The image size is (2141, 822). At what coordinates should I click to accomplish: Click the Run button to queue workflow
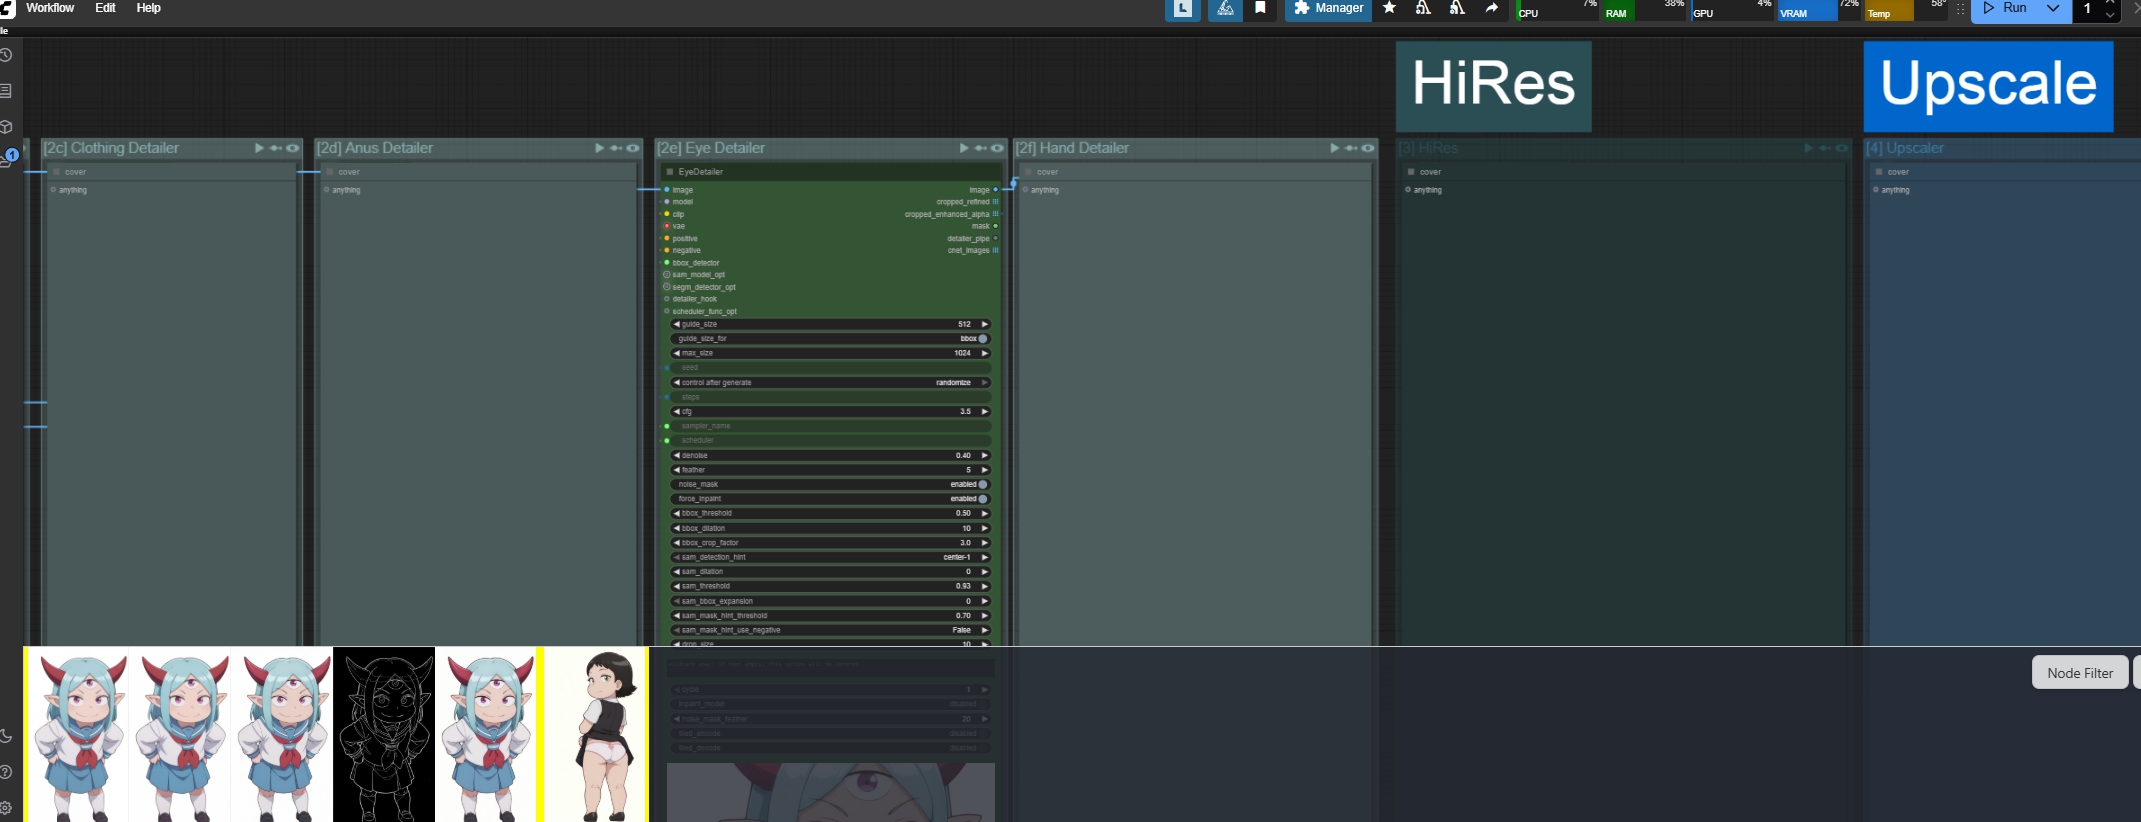(2004, 8)
